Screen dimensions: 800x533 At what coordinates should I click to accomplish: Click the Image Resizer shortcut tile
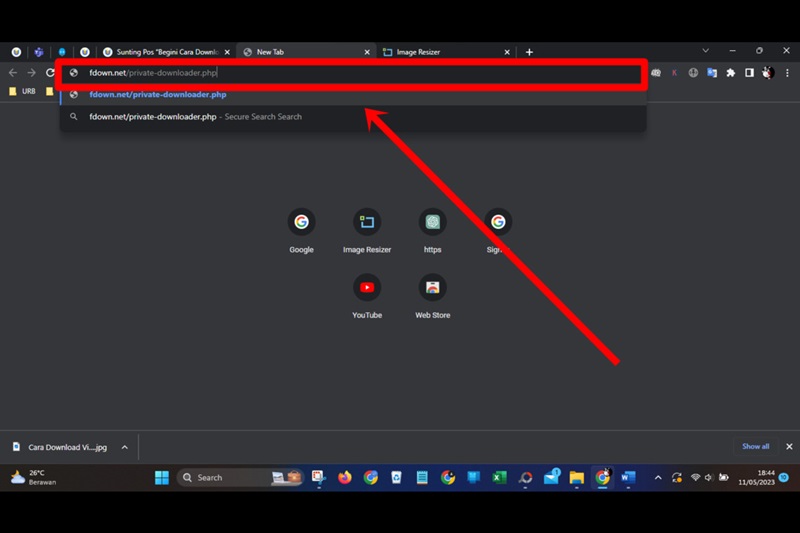click(367, 223)
